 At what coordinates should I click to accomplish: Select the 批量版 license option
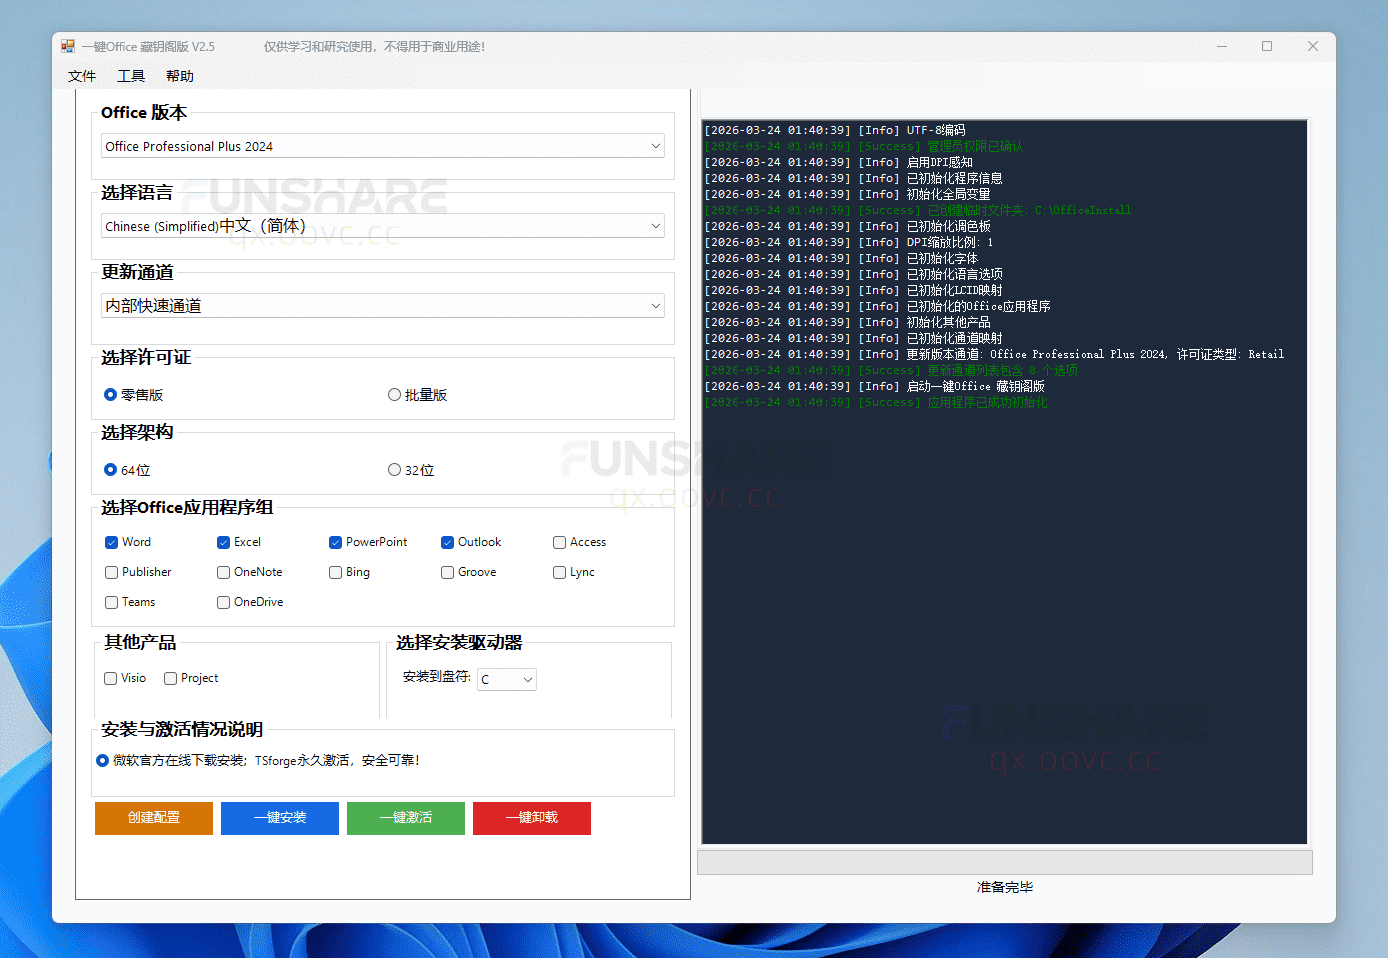pyautogui.click(x=395, y=394)
